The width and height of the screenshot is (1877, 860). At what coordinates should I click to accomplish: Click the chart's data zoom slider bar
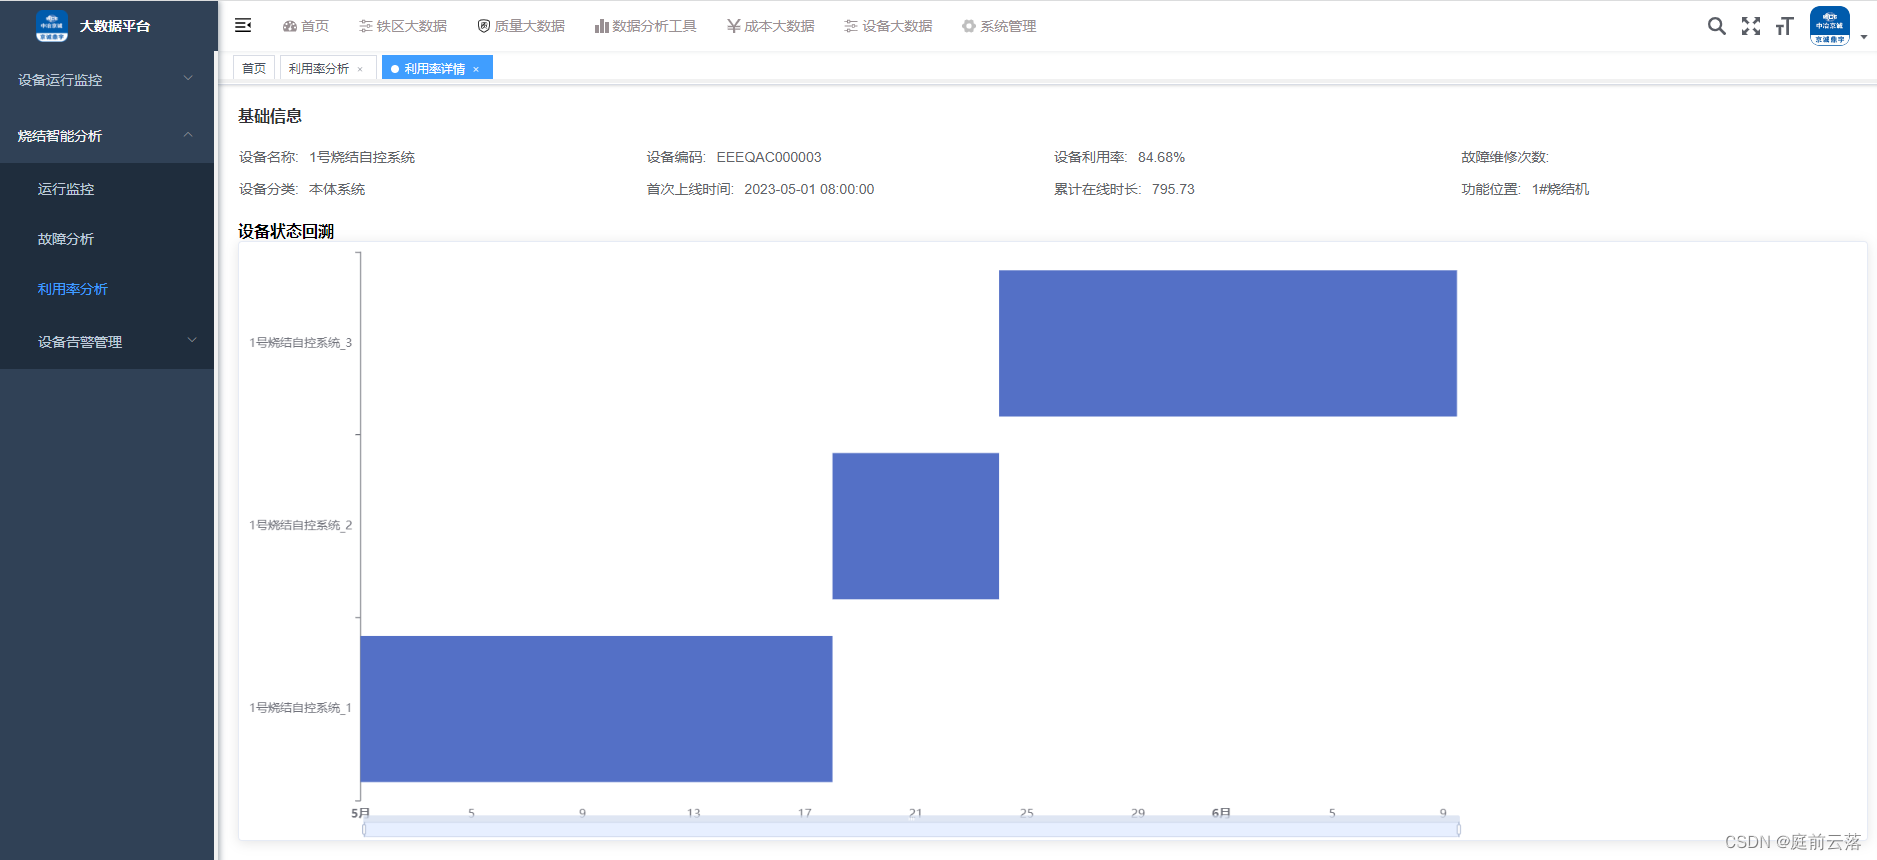(x=911, y=829)
